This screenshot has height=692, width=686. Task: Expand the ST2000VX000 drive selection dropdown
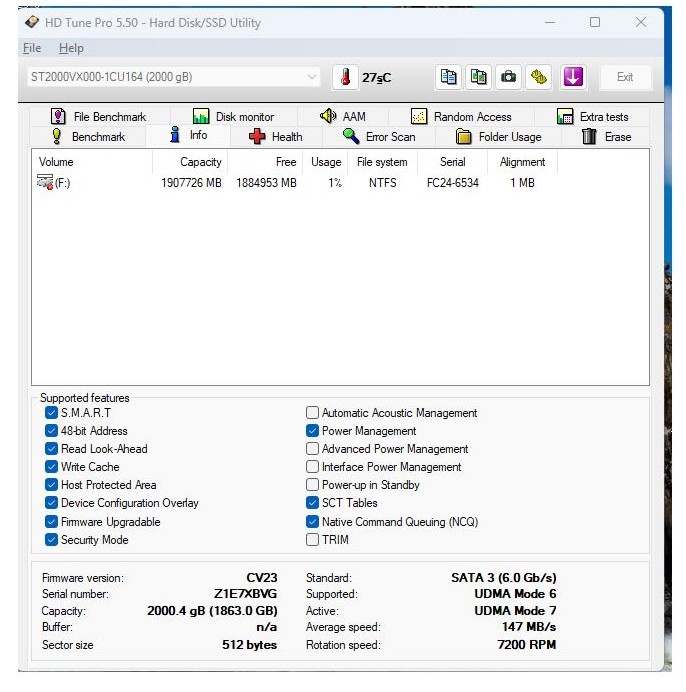point(311,77)
